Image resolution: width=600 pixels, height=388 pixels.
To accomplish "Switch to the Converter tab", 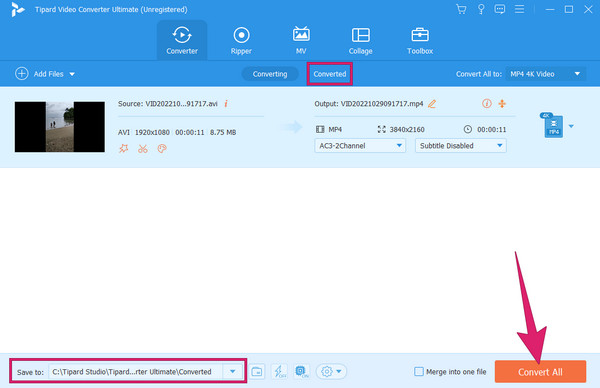I will pyautogui.click(x=182, y=40).
